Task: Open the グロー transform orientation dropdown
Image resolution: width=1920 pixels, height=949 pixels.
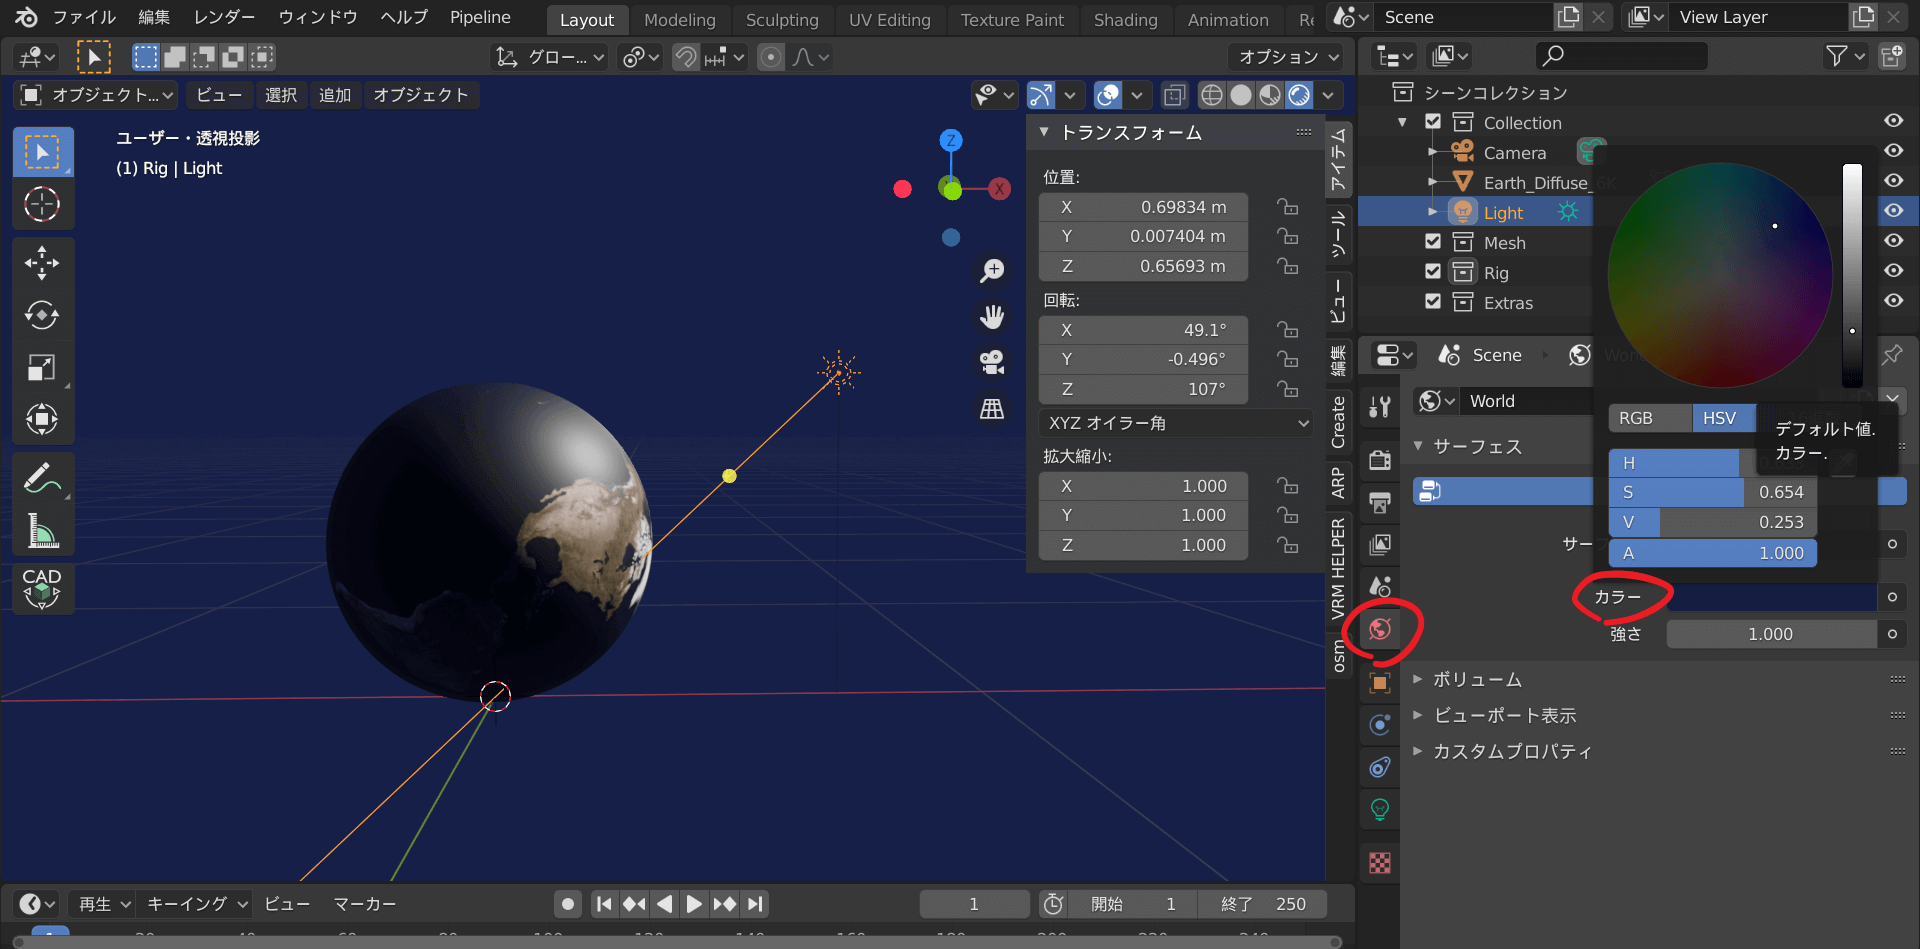Action: pyautogui.click(x=551, y=57)
